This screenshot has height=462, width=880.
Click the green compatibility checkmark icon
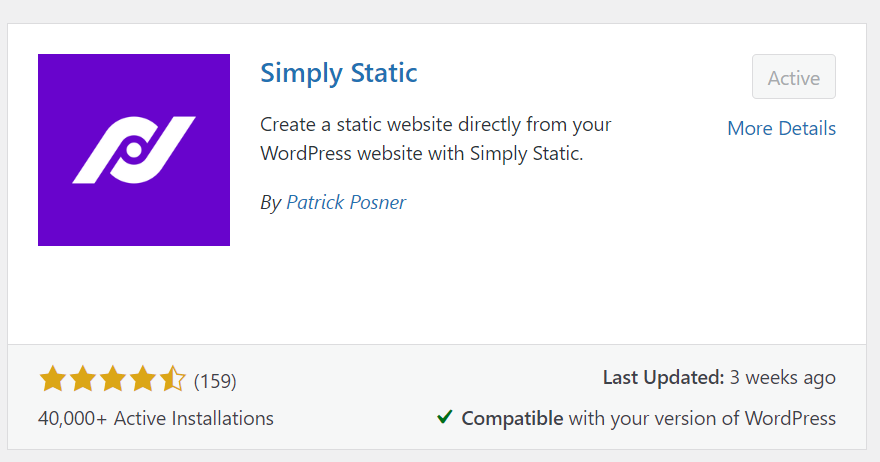[x=444, y=417]
